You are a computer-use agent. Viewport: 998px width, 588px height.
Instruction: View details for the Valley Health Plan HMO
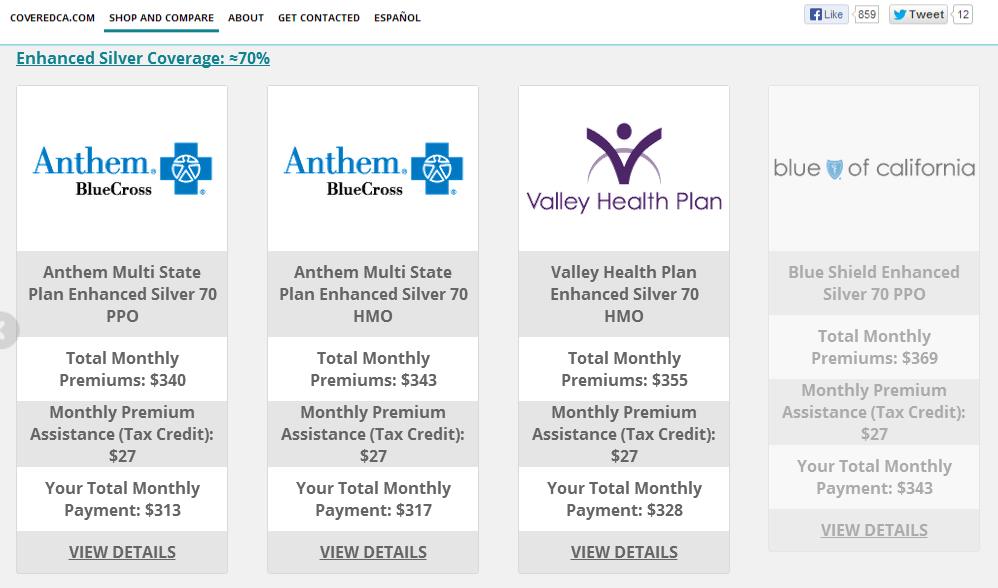pyautogui.click(x=624, y=552)
